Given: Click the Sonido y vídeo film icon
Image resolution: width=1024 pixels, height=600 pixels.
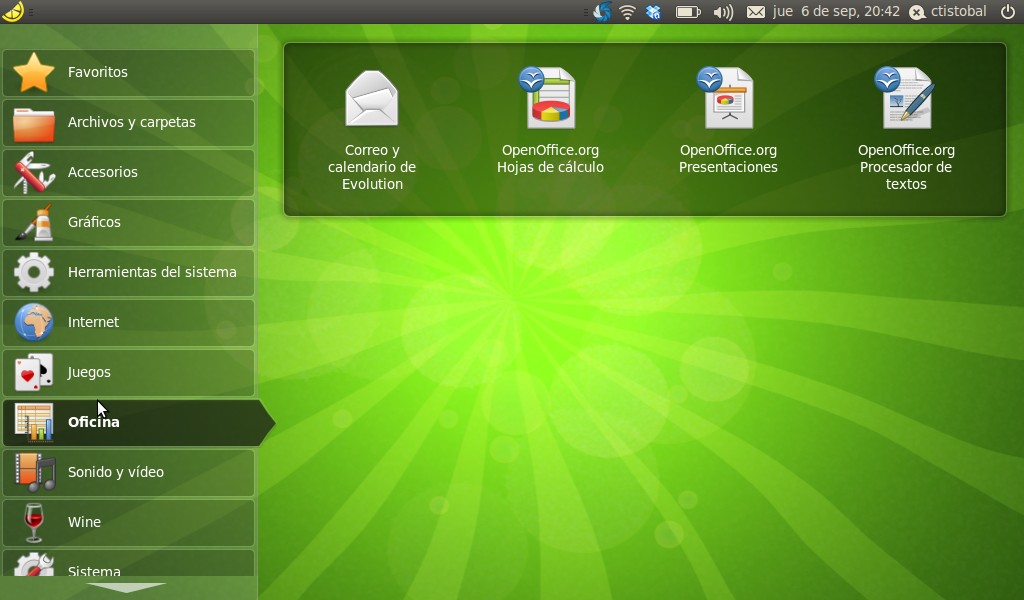Looking at the screenshot, I should (x=33, y=472).
